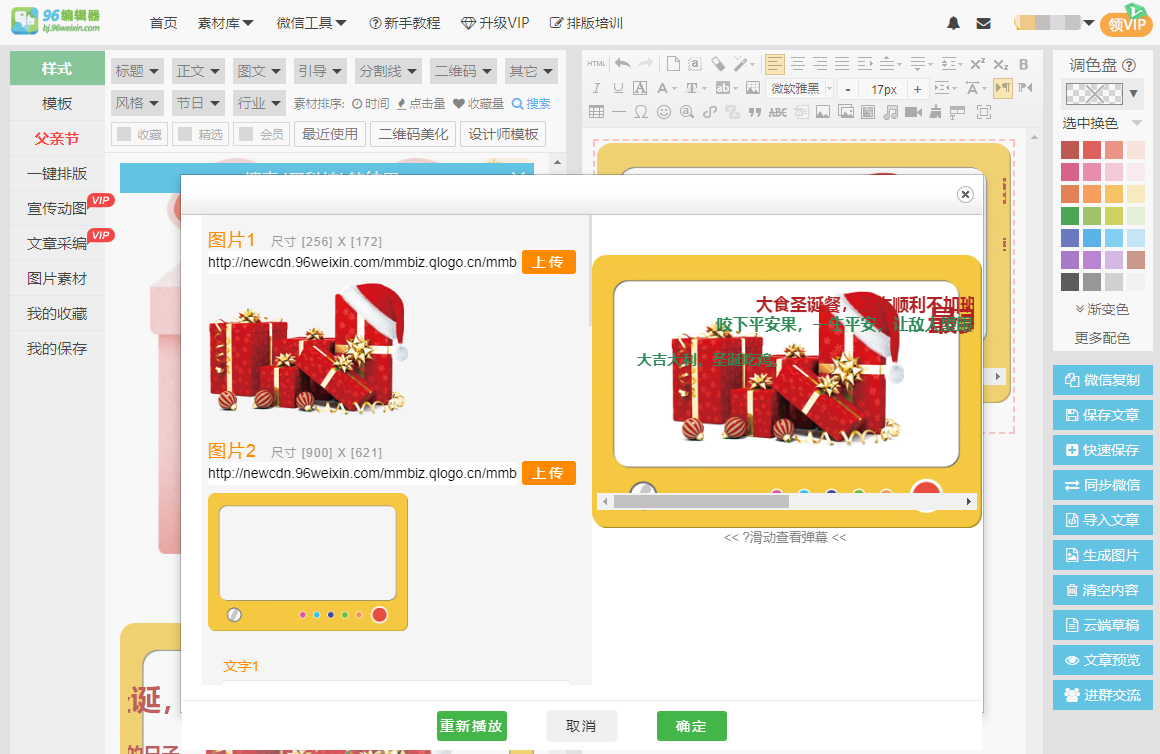The width and height of the screenshot is (1160, 754).
Task: Switch to HTML source code view
Action: pyautogui.click(x=596, y=63)
